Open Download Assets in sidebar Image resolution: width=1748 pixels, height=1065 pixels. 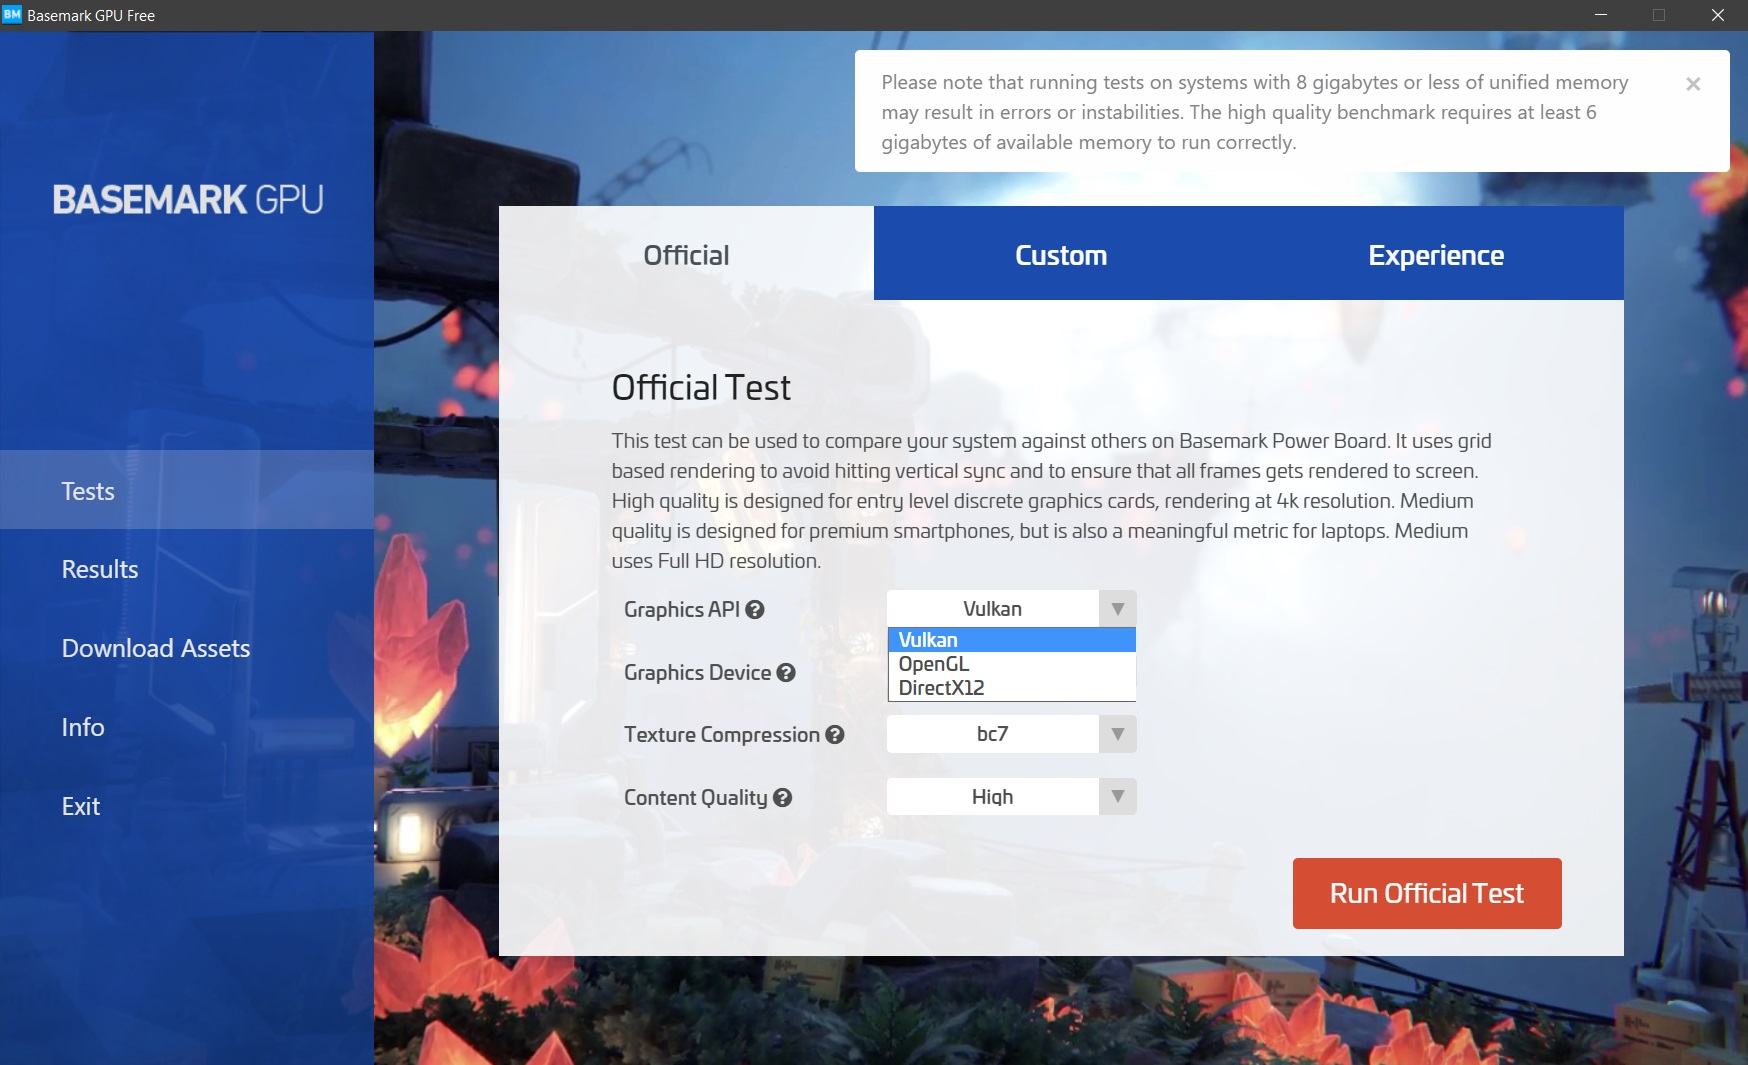coord(187,648)
